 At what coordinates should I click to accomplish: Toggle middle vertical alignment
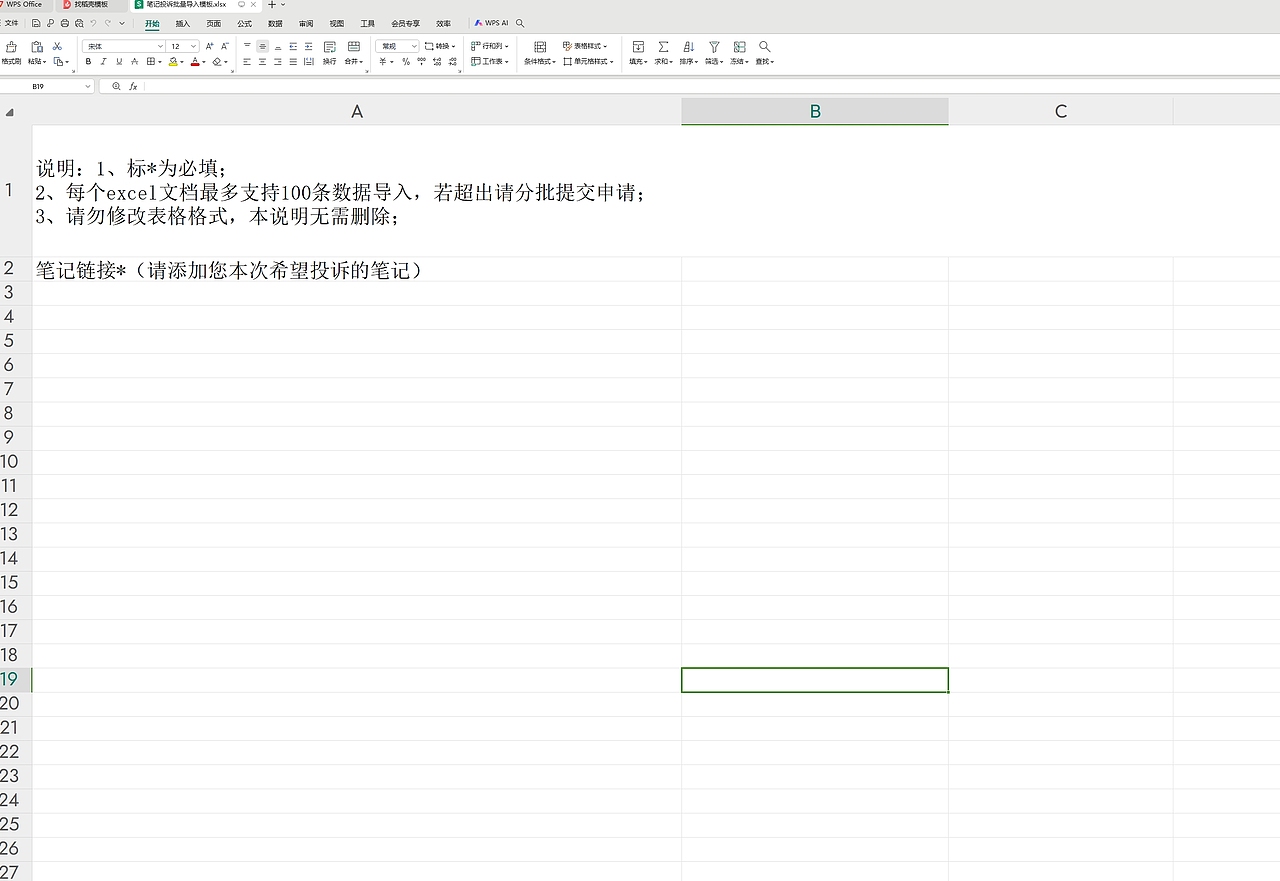coord(262,46)
